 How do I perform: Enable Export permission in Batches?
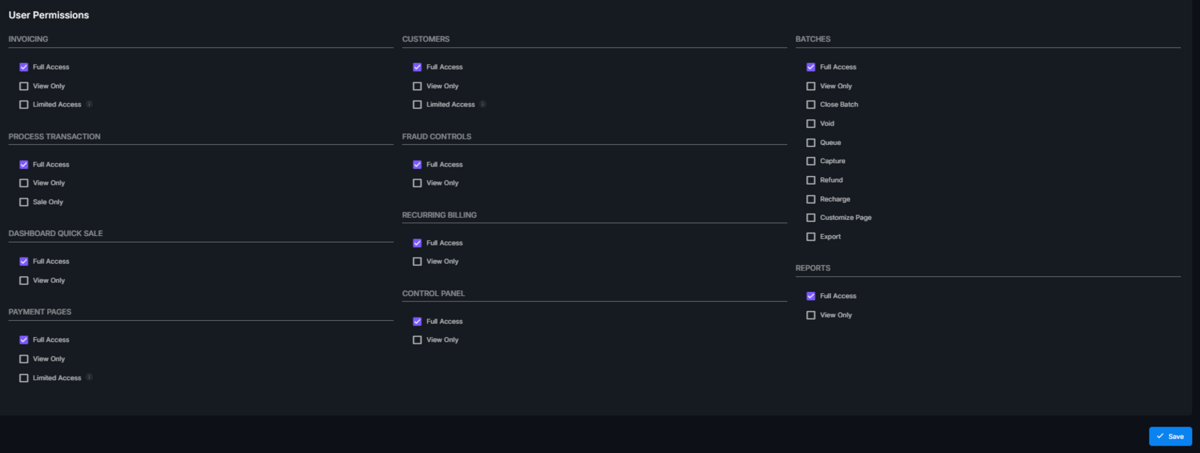point(811,237)
